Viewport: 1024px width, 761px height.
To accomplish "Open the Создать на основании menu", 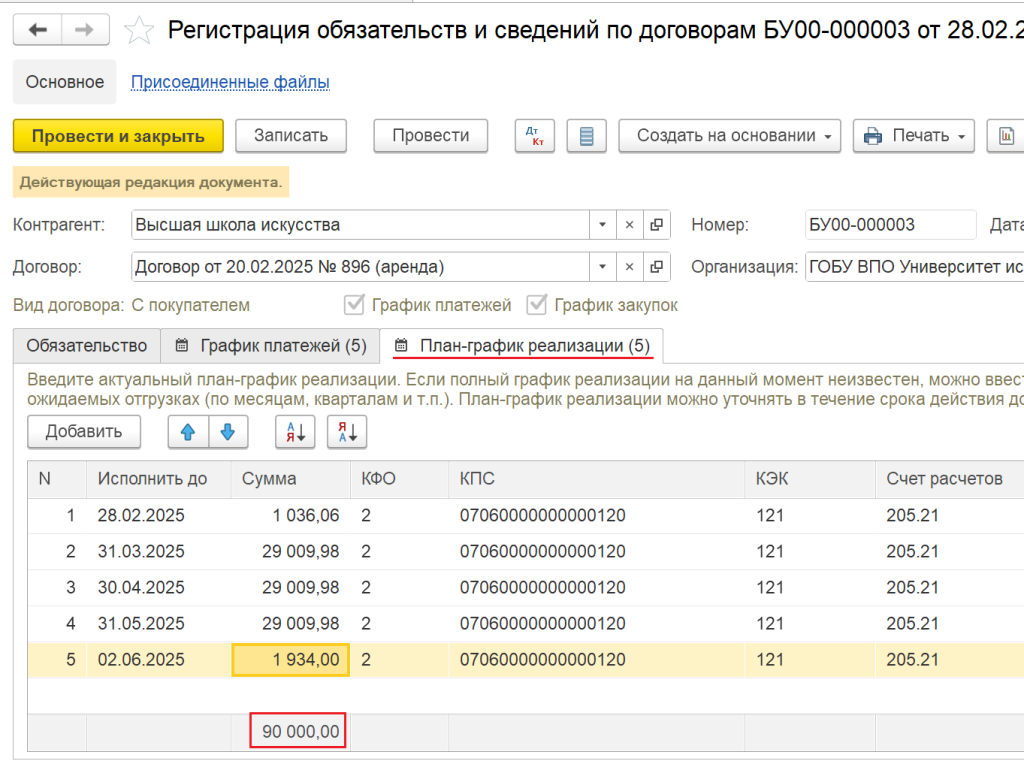I will 729,136.
